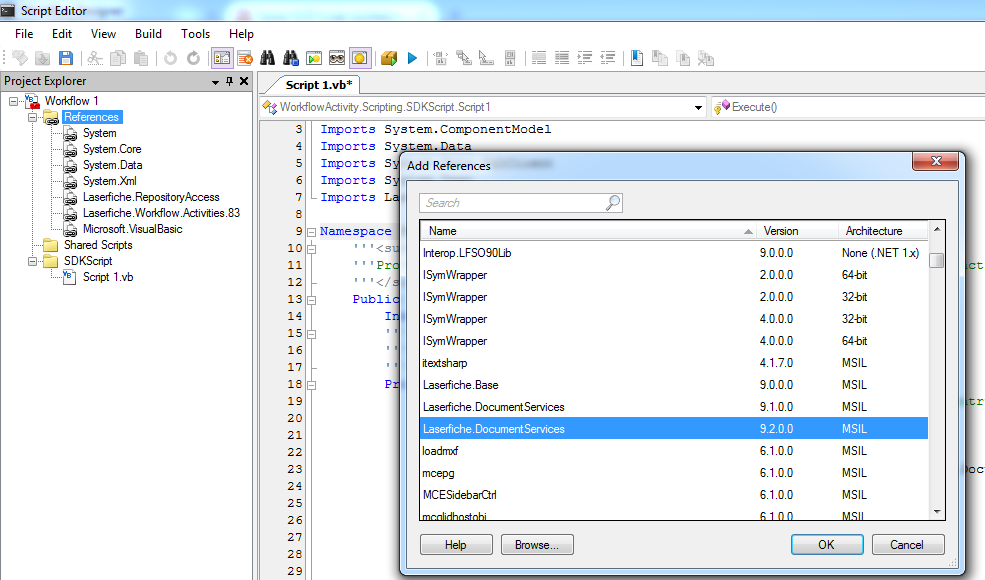Sort references by Name column header
Screen dimensions: 985x580
point(588,231)
